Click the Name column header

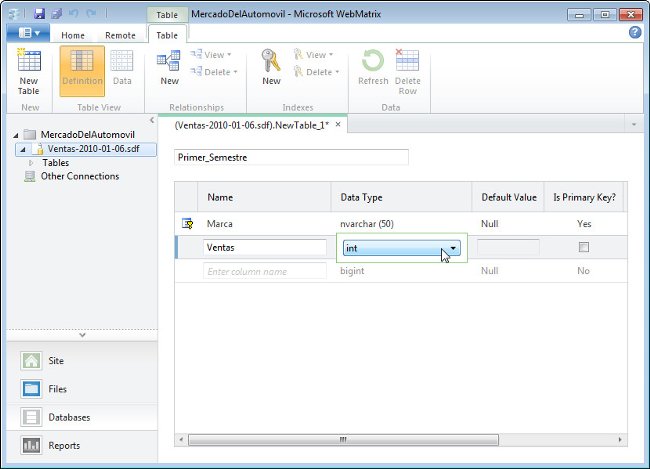click(264, 197)
